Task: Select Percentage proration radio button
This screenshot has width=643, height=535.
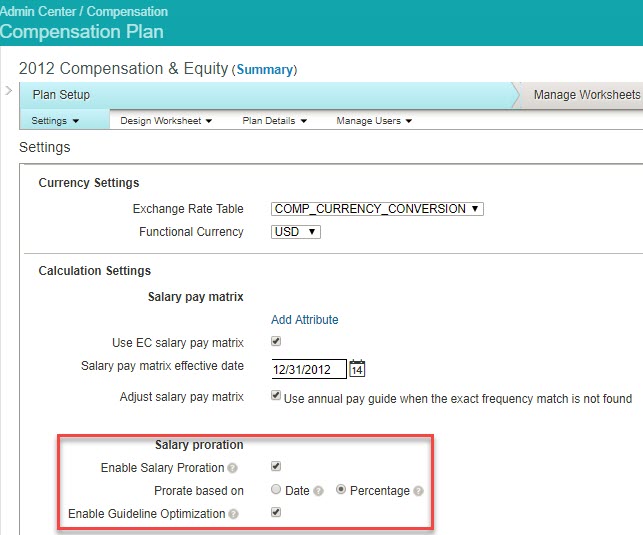Action: coord(341,489)
